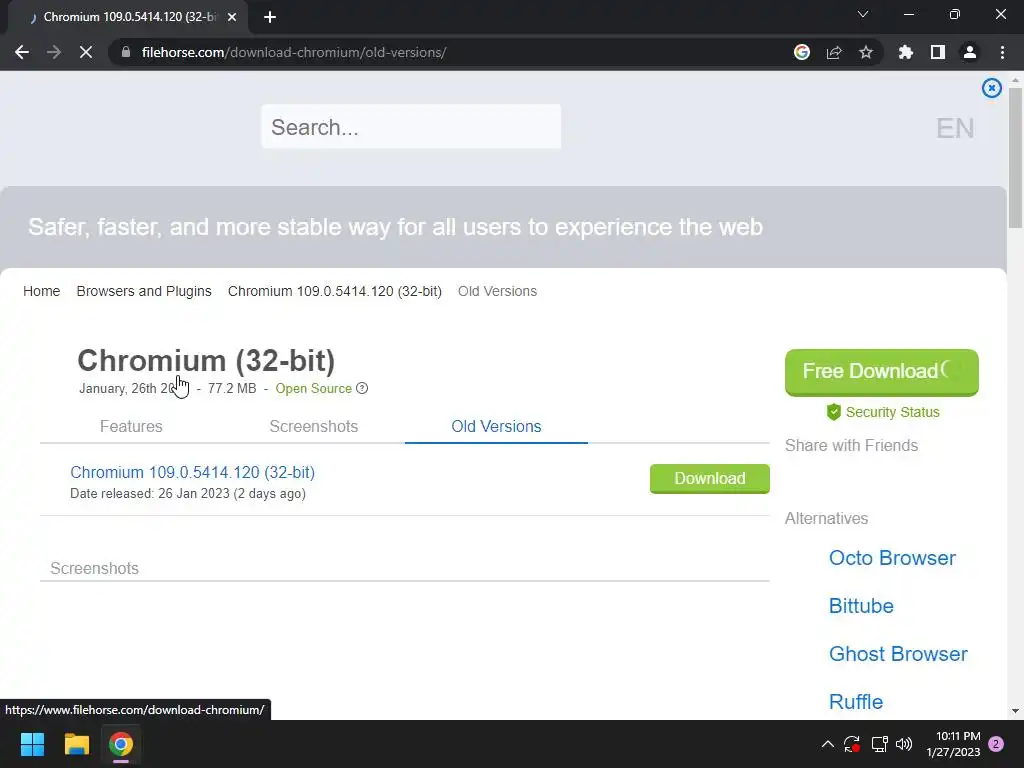Viewport: 1024px width, 768px height.
Task: Click the address bar URL
Action: pyautogui.click(x=294, y=52)
